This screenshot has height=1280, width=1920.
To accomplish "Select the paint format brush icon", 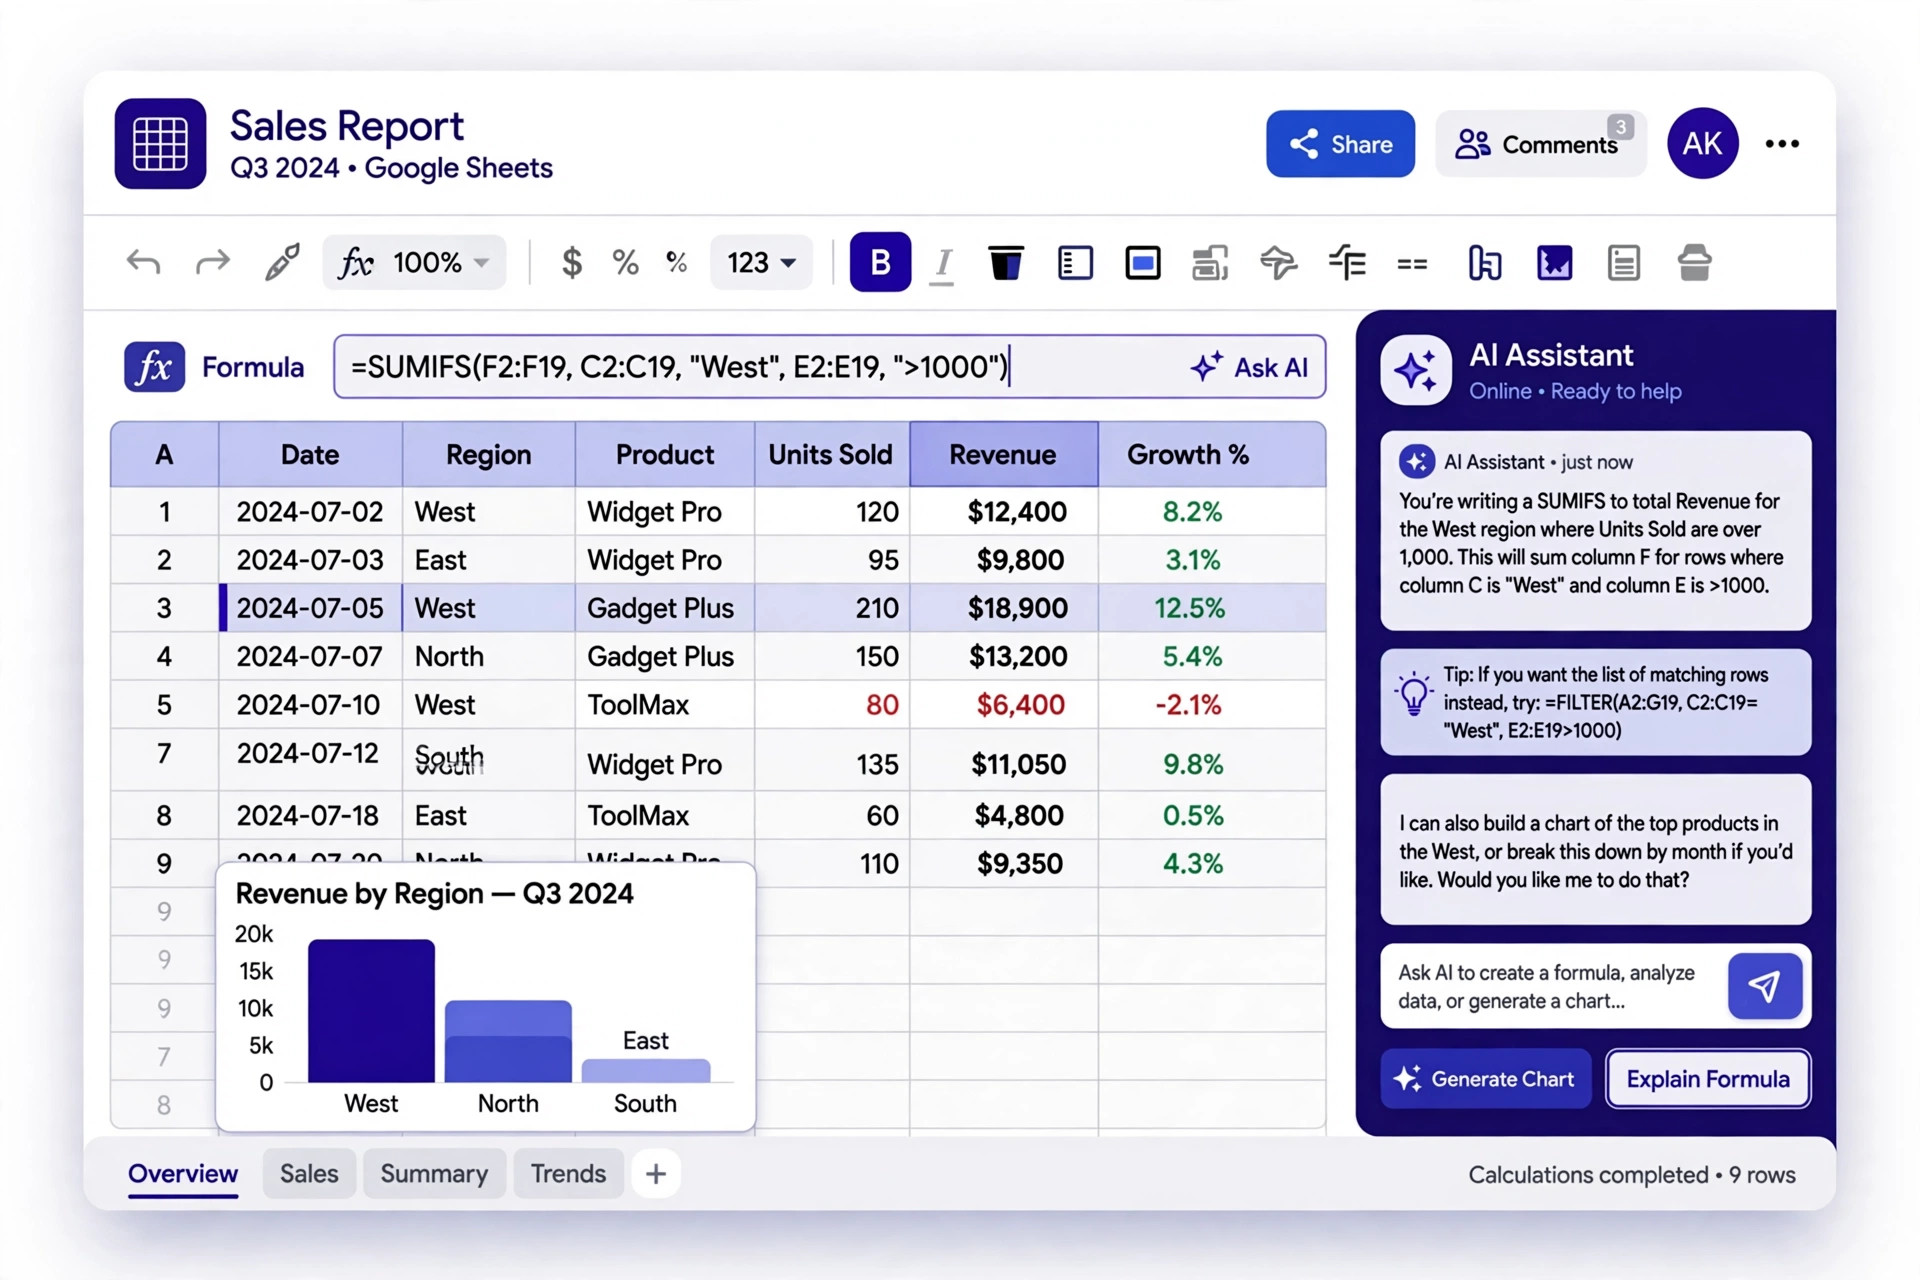I will pyautogui.click(x=282, y=263).
